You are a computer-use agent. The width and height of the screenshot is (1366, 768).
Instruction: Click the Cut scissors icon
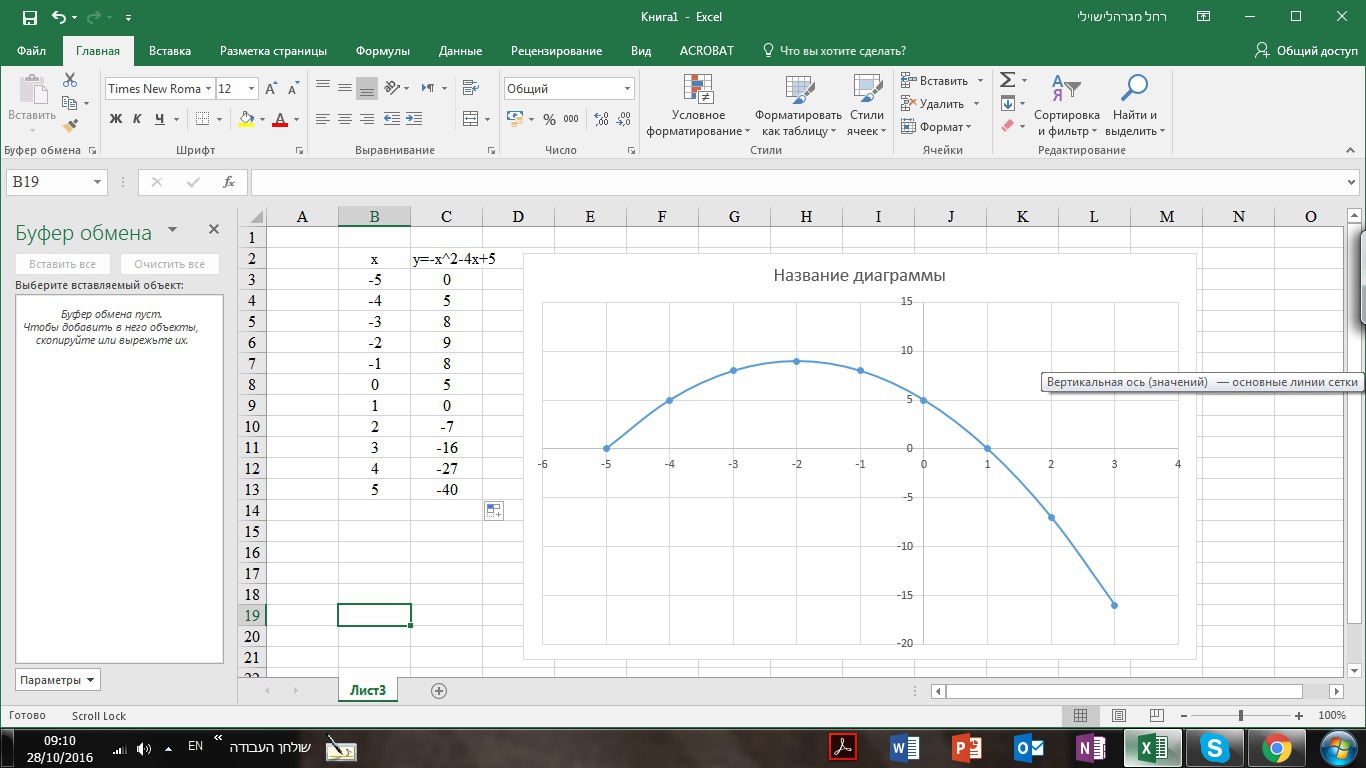70,81
